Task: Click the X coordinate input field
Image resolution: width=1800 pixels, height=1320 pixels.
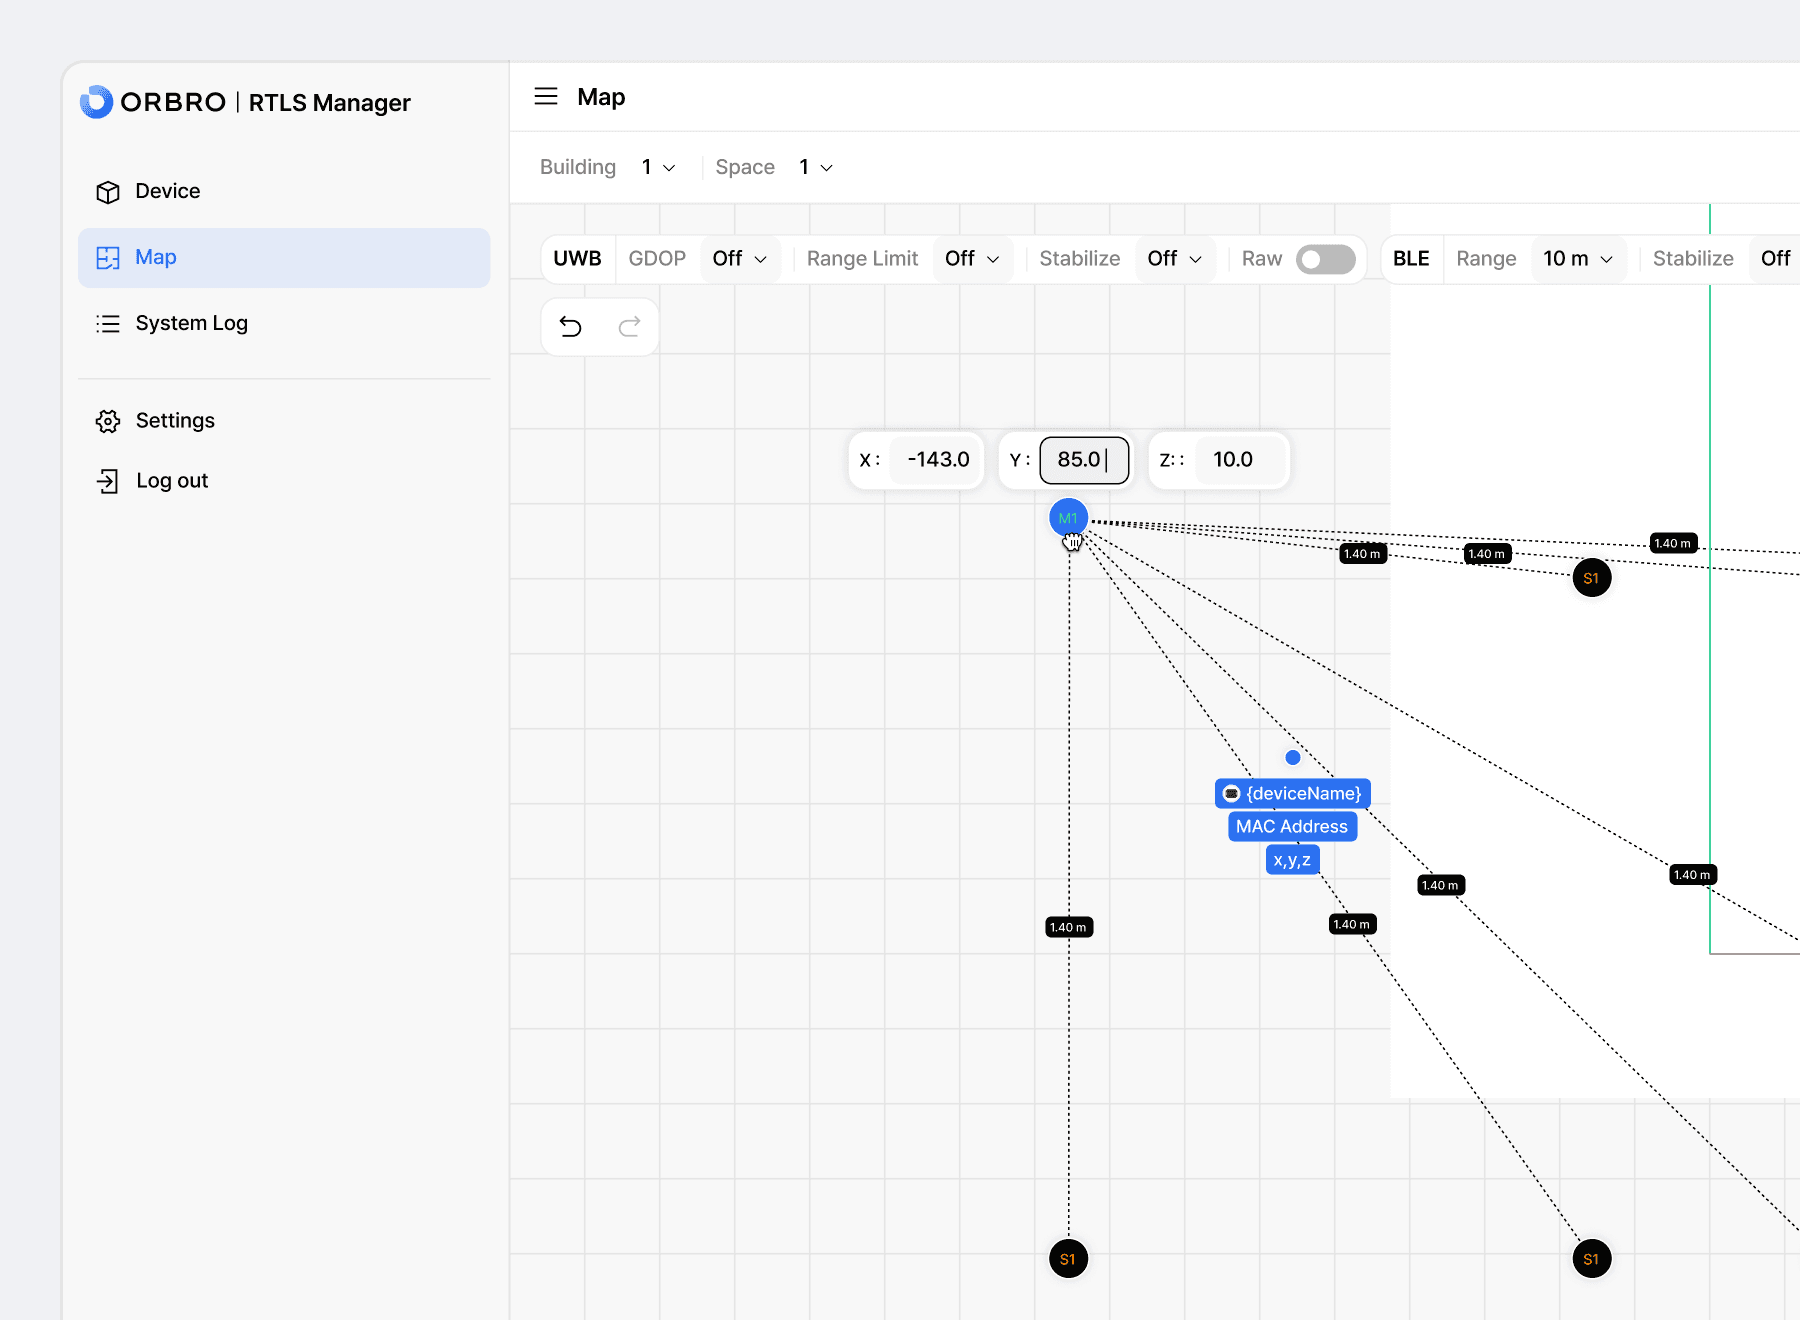Action: pos(937,460)
